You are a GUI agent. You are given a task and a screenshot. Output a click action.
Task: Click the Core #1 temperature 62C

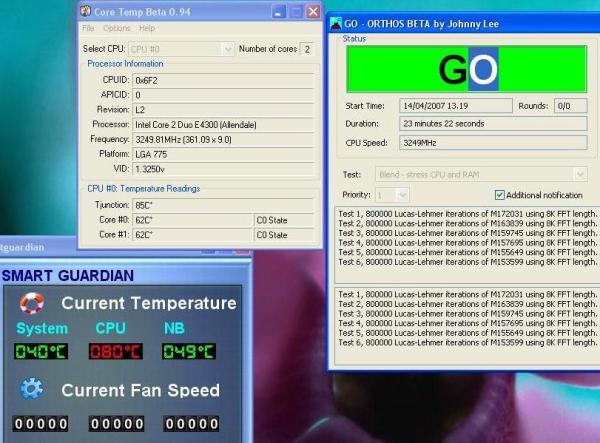pos(192,235)
